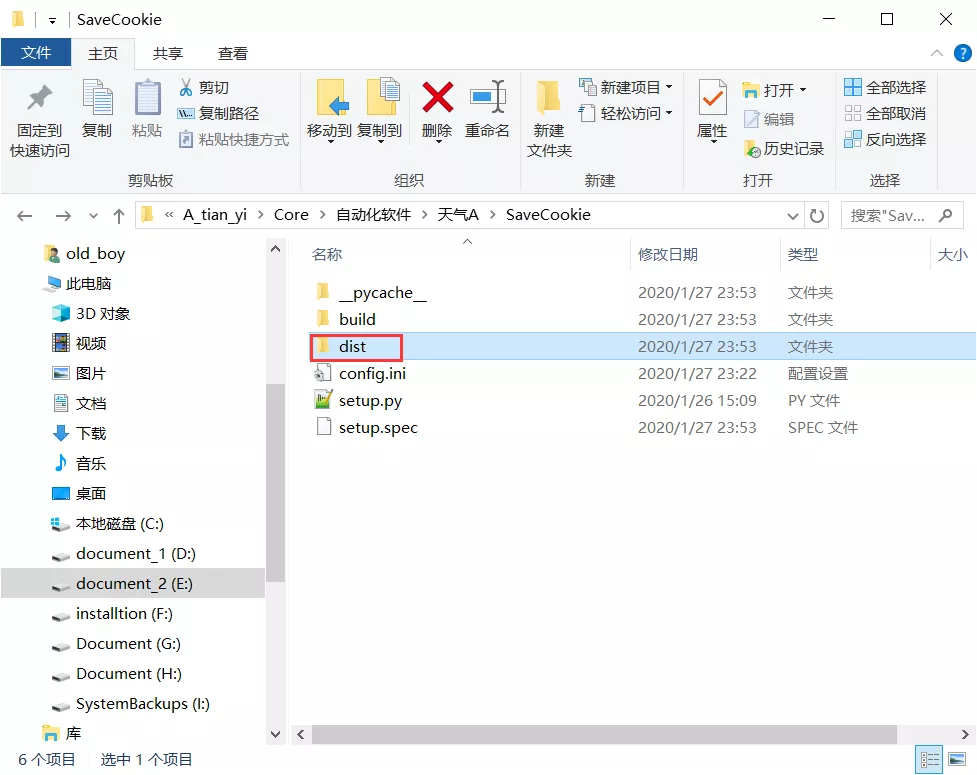Open 下载 (Downloads) in navigation pane
This screenshot has height=775, width=977.
click(79, 433)
